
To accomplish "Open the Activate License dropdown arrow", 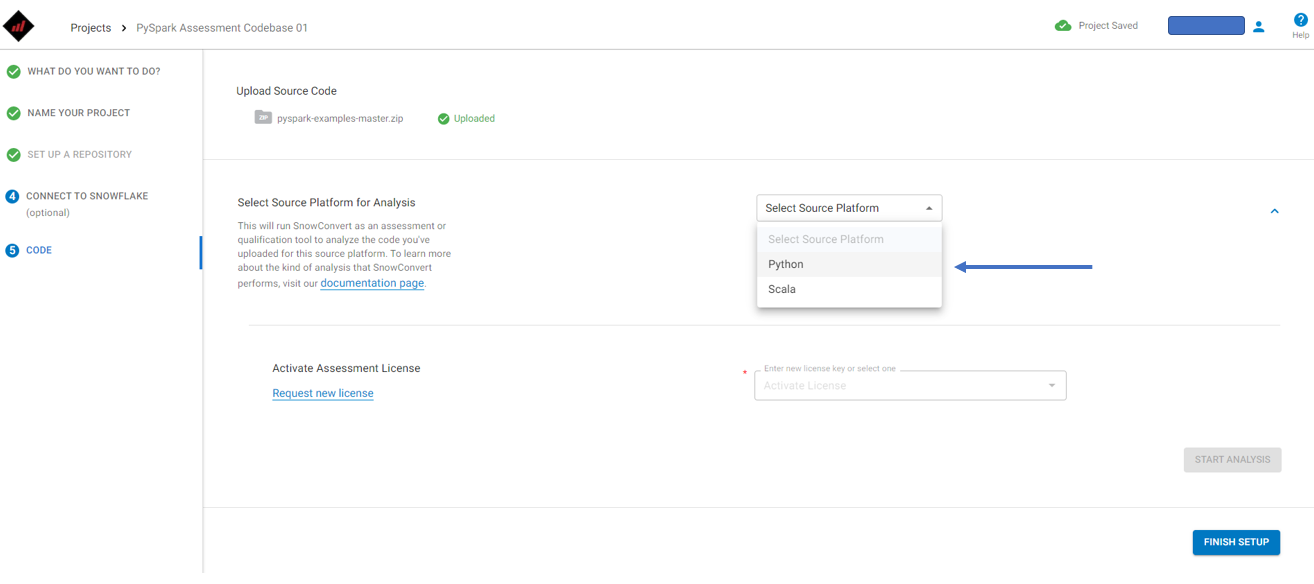I will [x=1052, y=386].
